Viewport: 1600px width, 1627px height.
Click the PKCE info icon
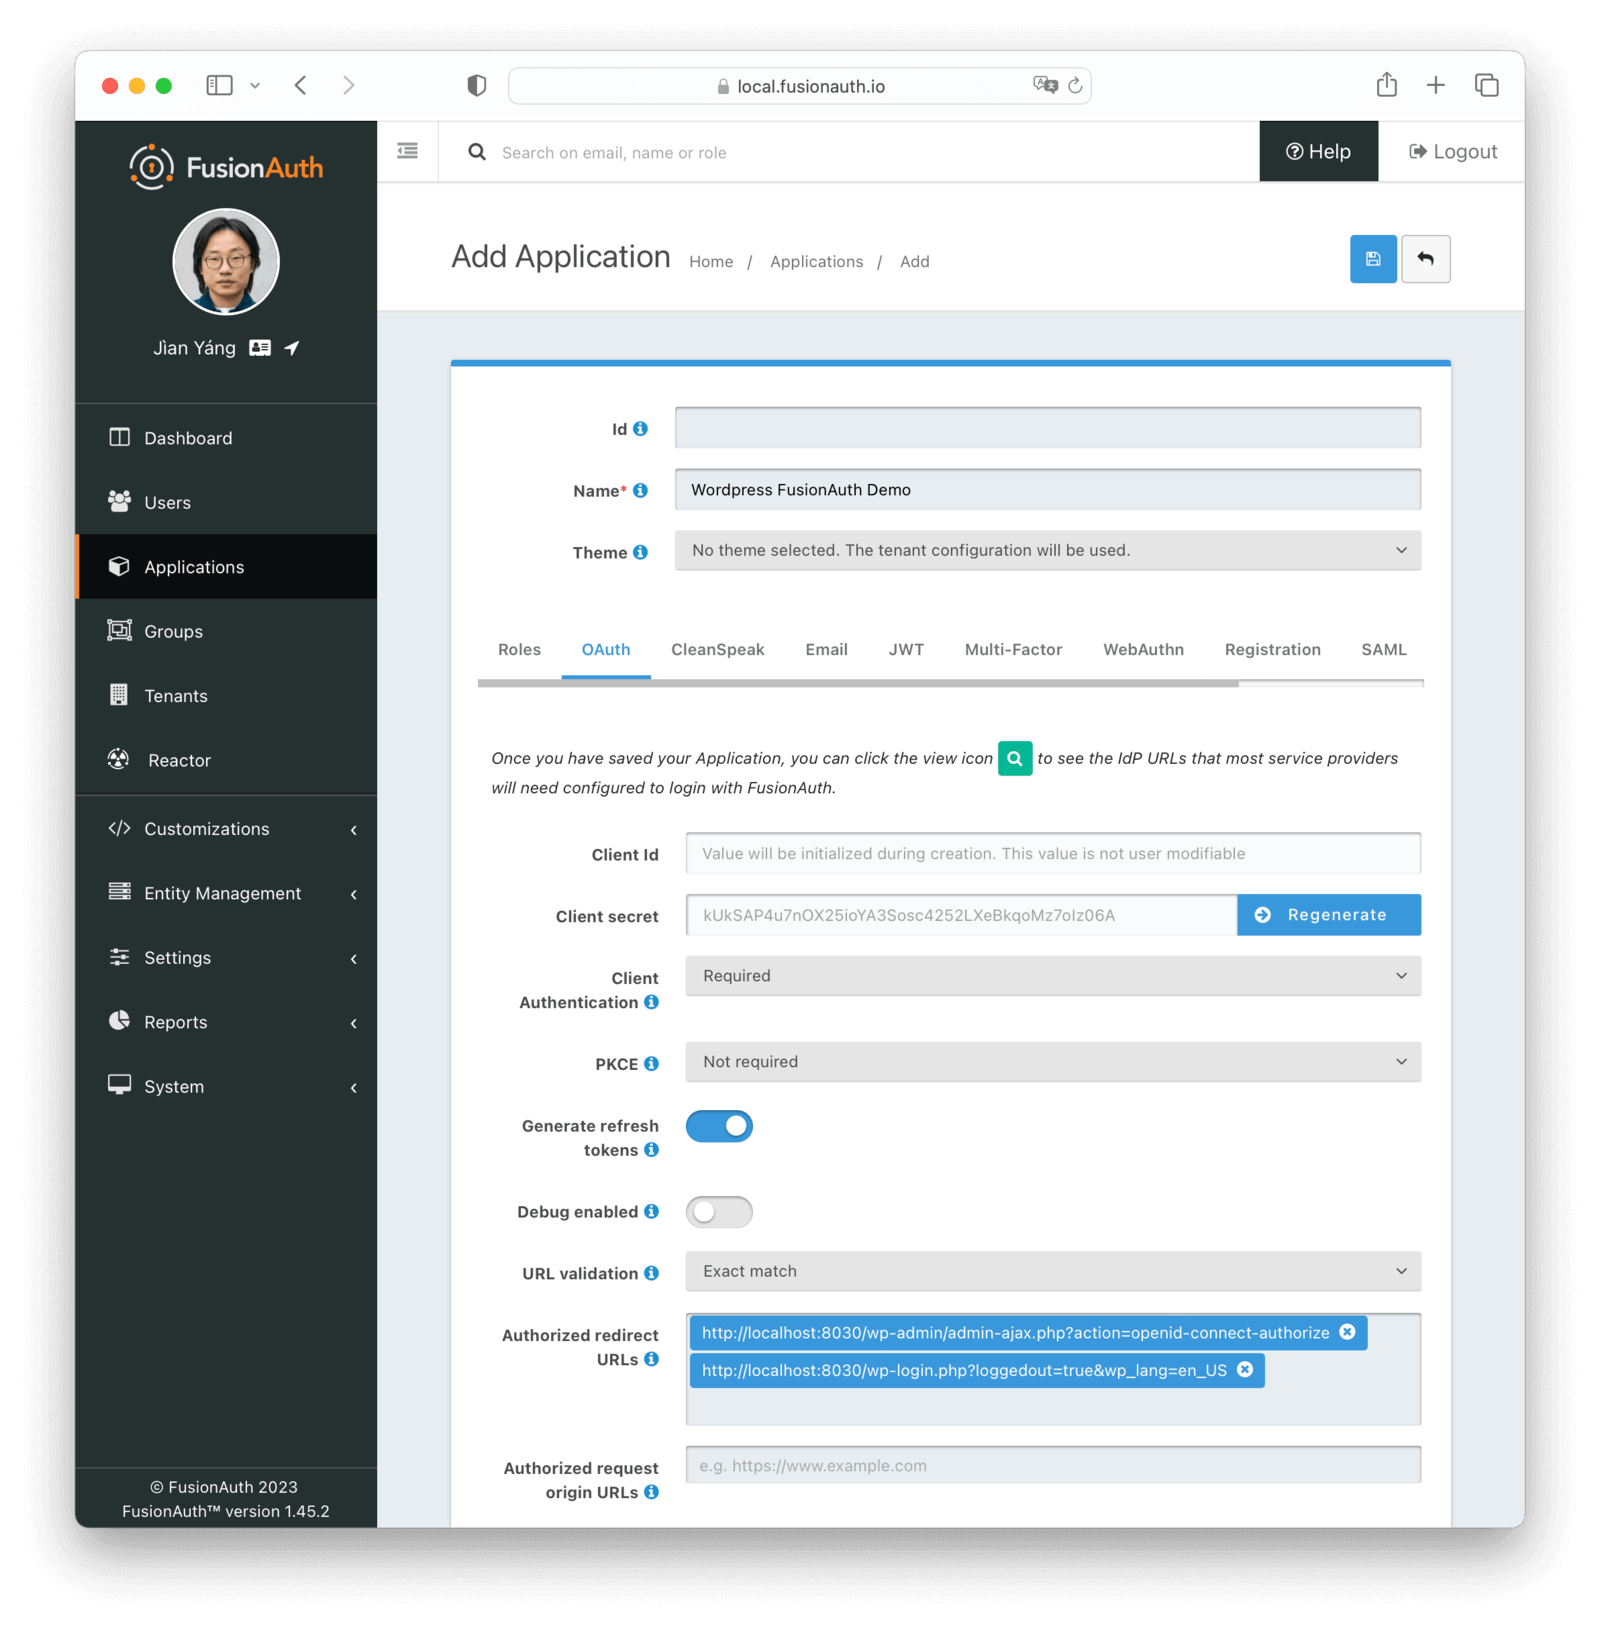click(x=651, y=1064)
